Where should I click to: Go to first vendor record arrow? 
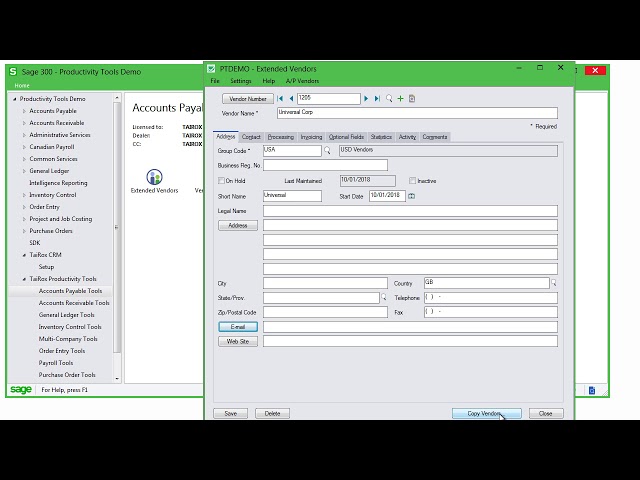click(x=280, y=98)
